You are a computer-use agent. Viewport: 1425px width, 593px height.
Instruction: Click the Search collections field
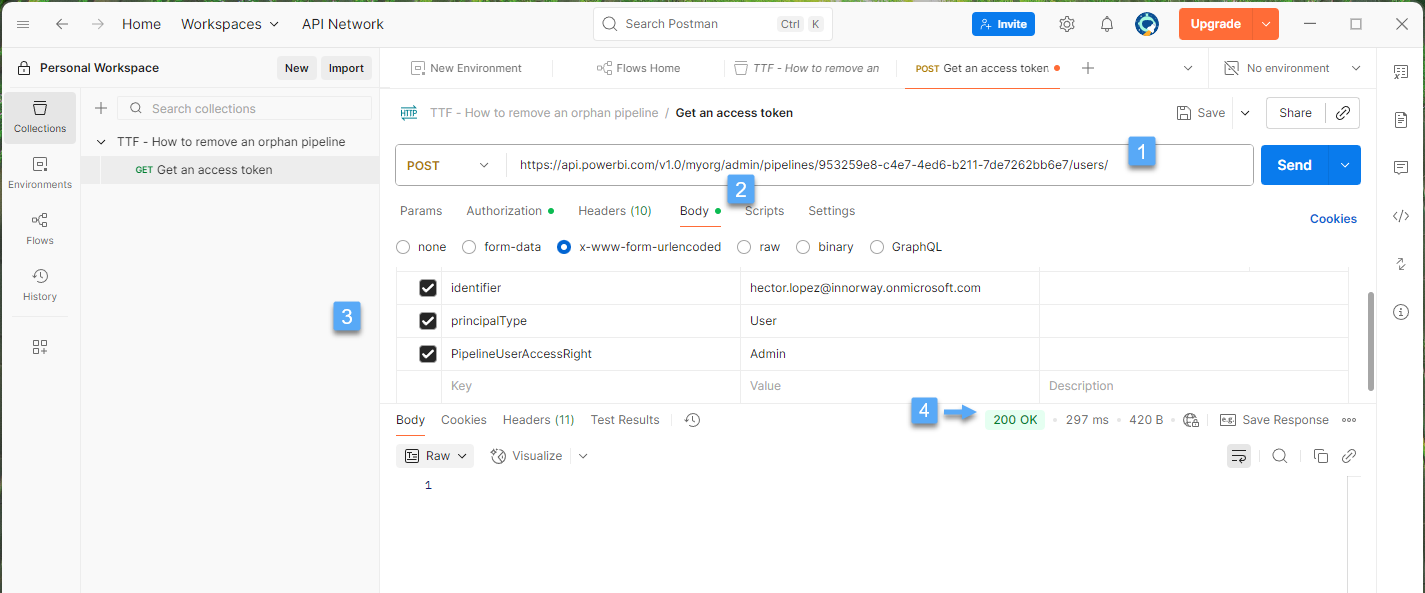[245, 108]
